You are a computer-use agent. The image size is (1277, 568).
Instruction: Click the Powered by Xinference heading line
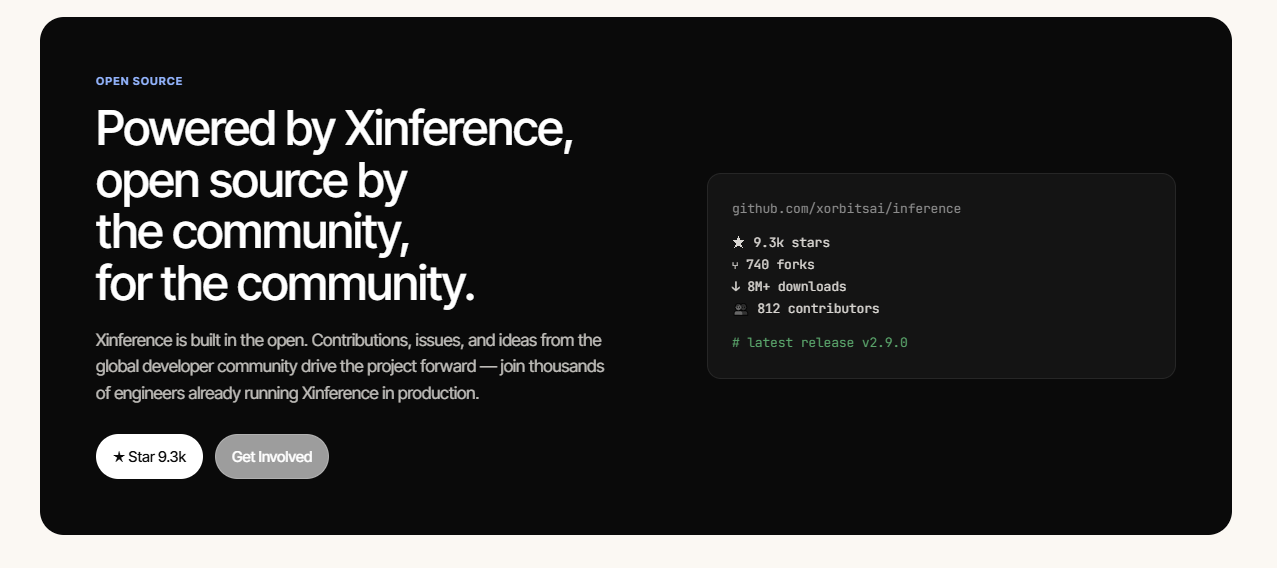334,129
